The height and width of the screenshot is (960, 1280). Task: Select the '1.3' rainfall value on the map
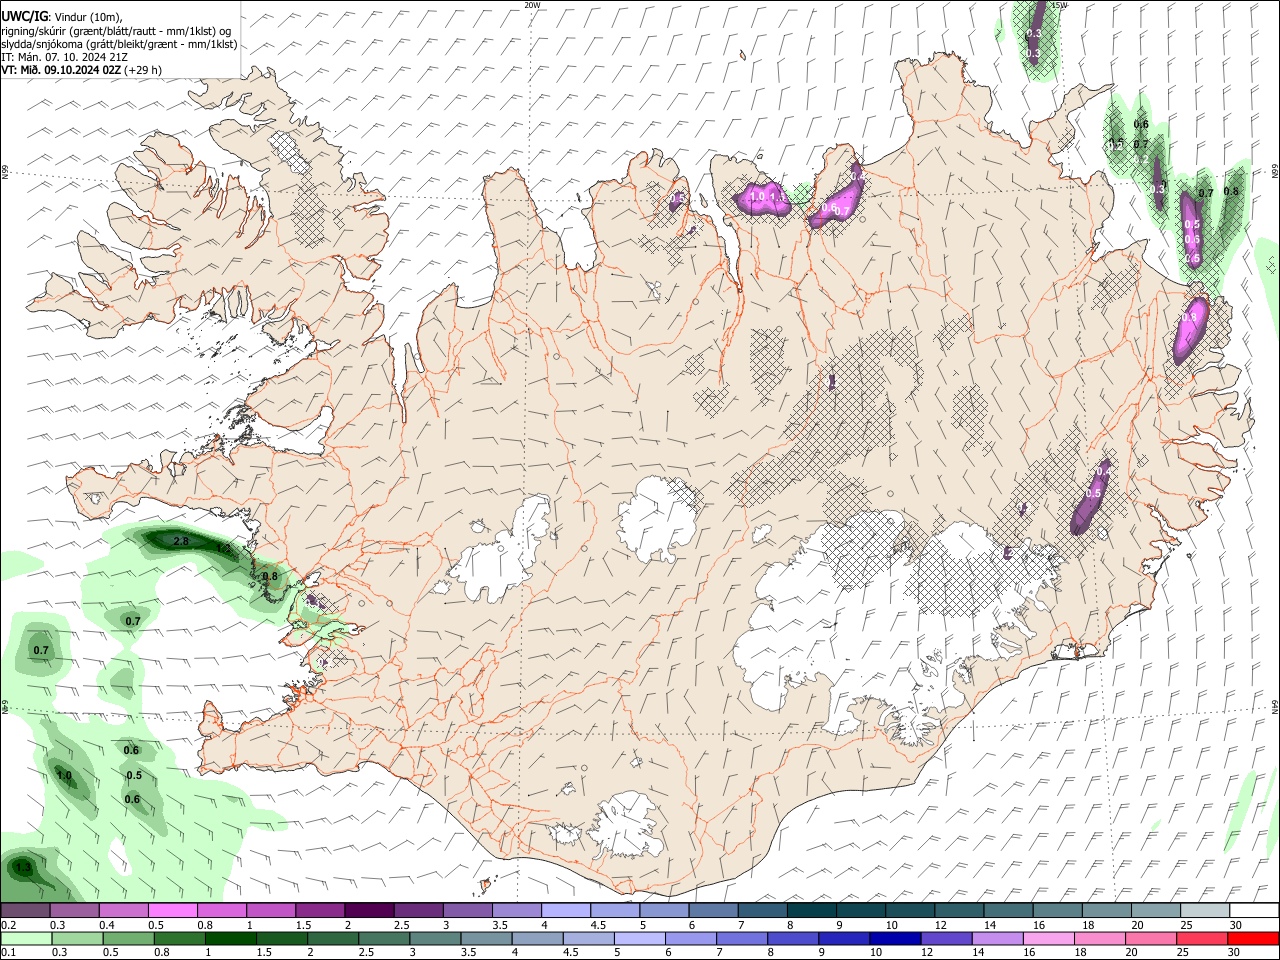(x=24, y=868)
